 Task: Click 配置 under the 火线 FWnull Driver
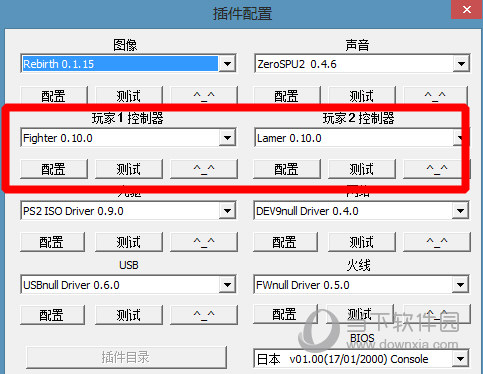coord(285,314)
